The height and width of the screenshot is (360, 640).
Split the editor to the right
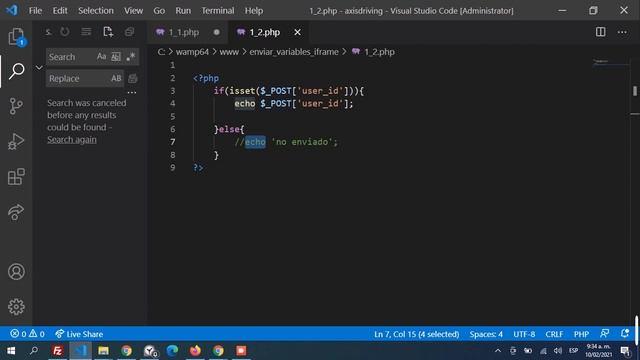pyautogui.click(x=600, y=32)
